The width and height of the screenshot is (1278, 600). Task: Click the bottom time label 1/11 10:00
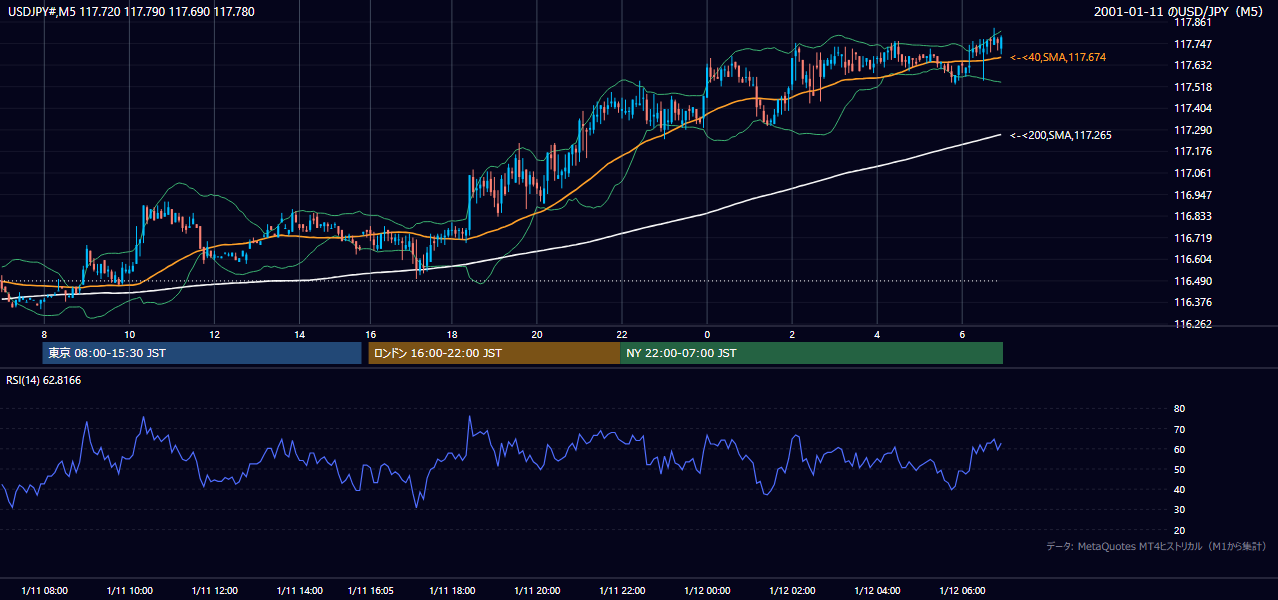[x=129, y=591]
